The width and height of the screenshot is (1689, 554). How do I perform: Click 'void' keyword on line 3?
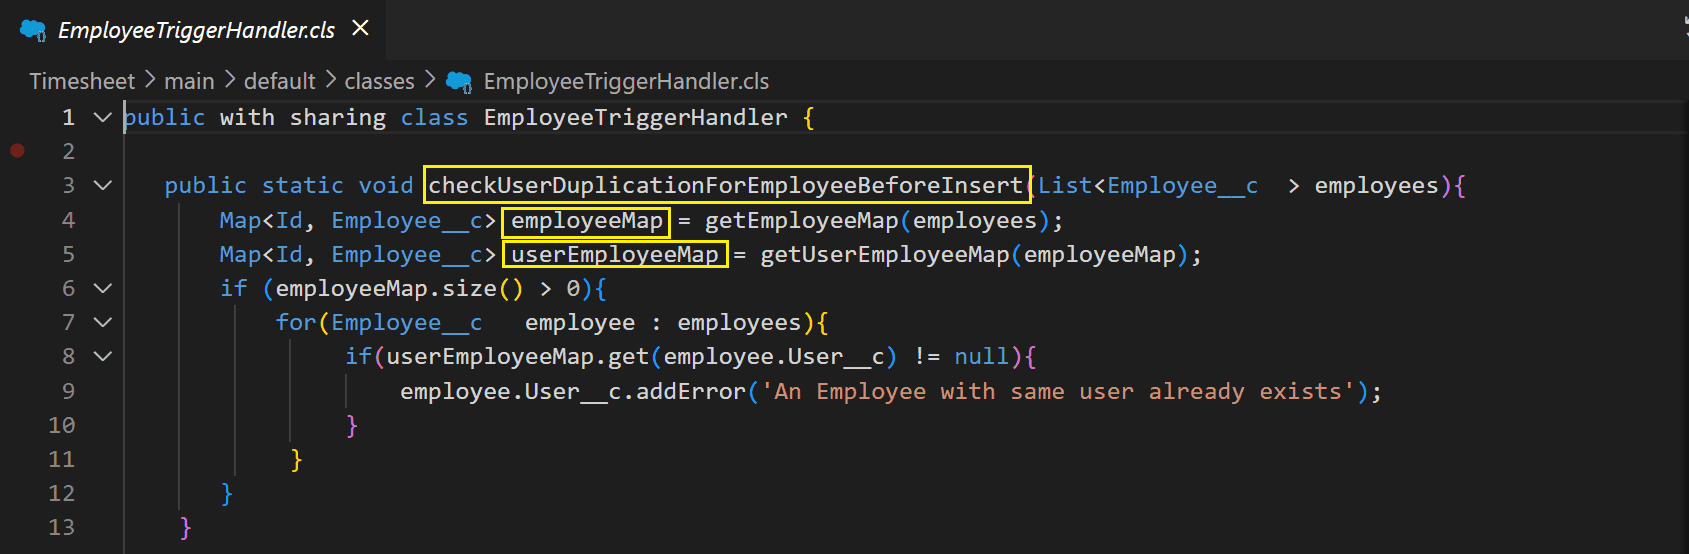coord(386,185)
